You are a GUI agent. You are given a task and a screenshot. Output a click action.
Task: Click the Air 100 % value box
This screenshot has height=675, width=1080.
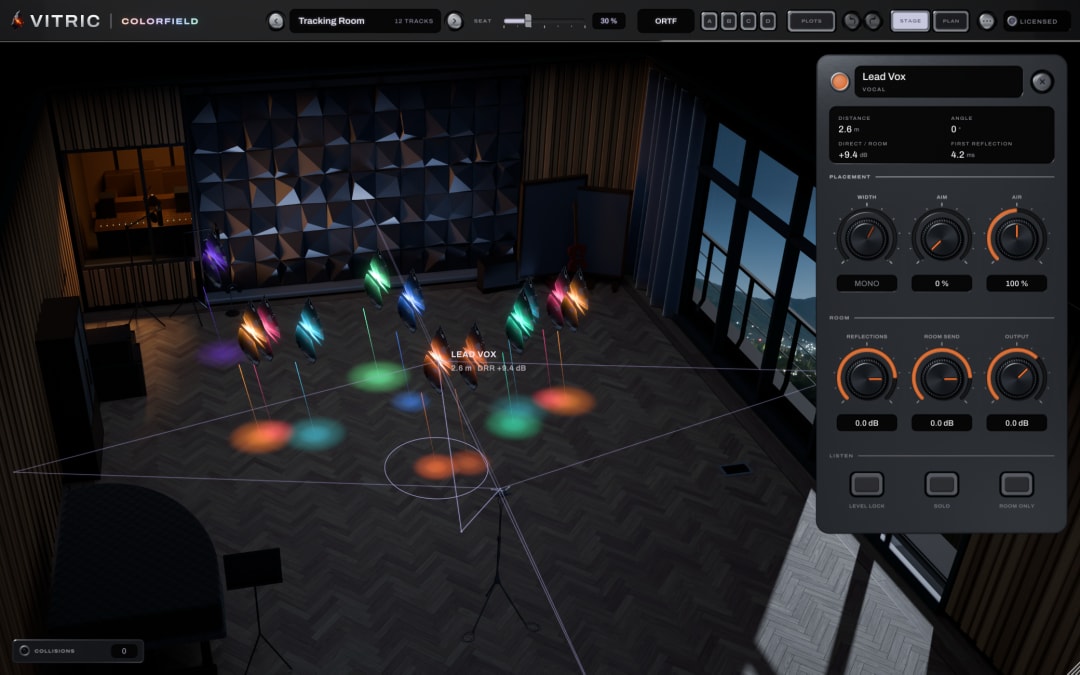click(x=1017, y=283)
